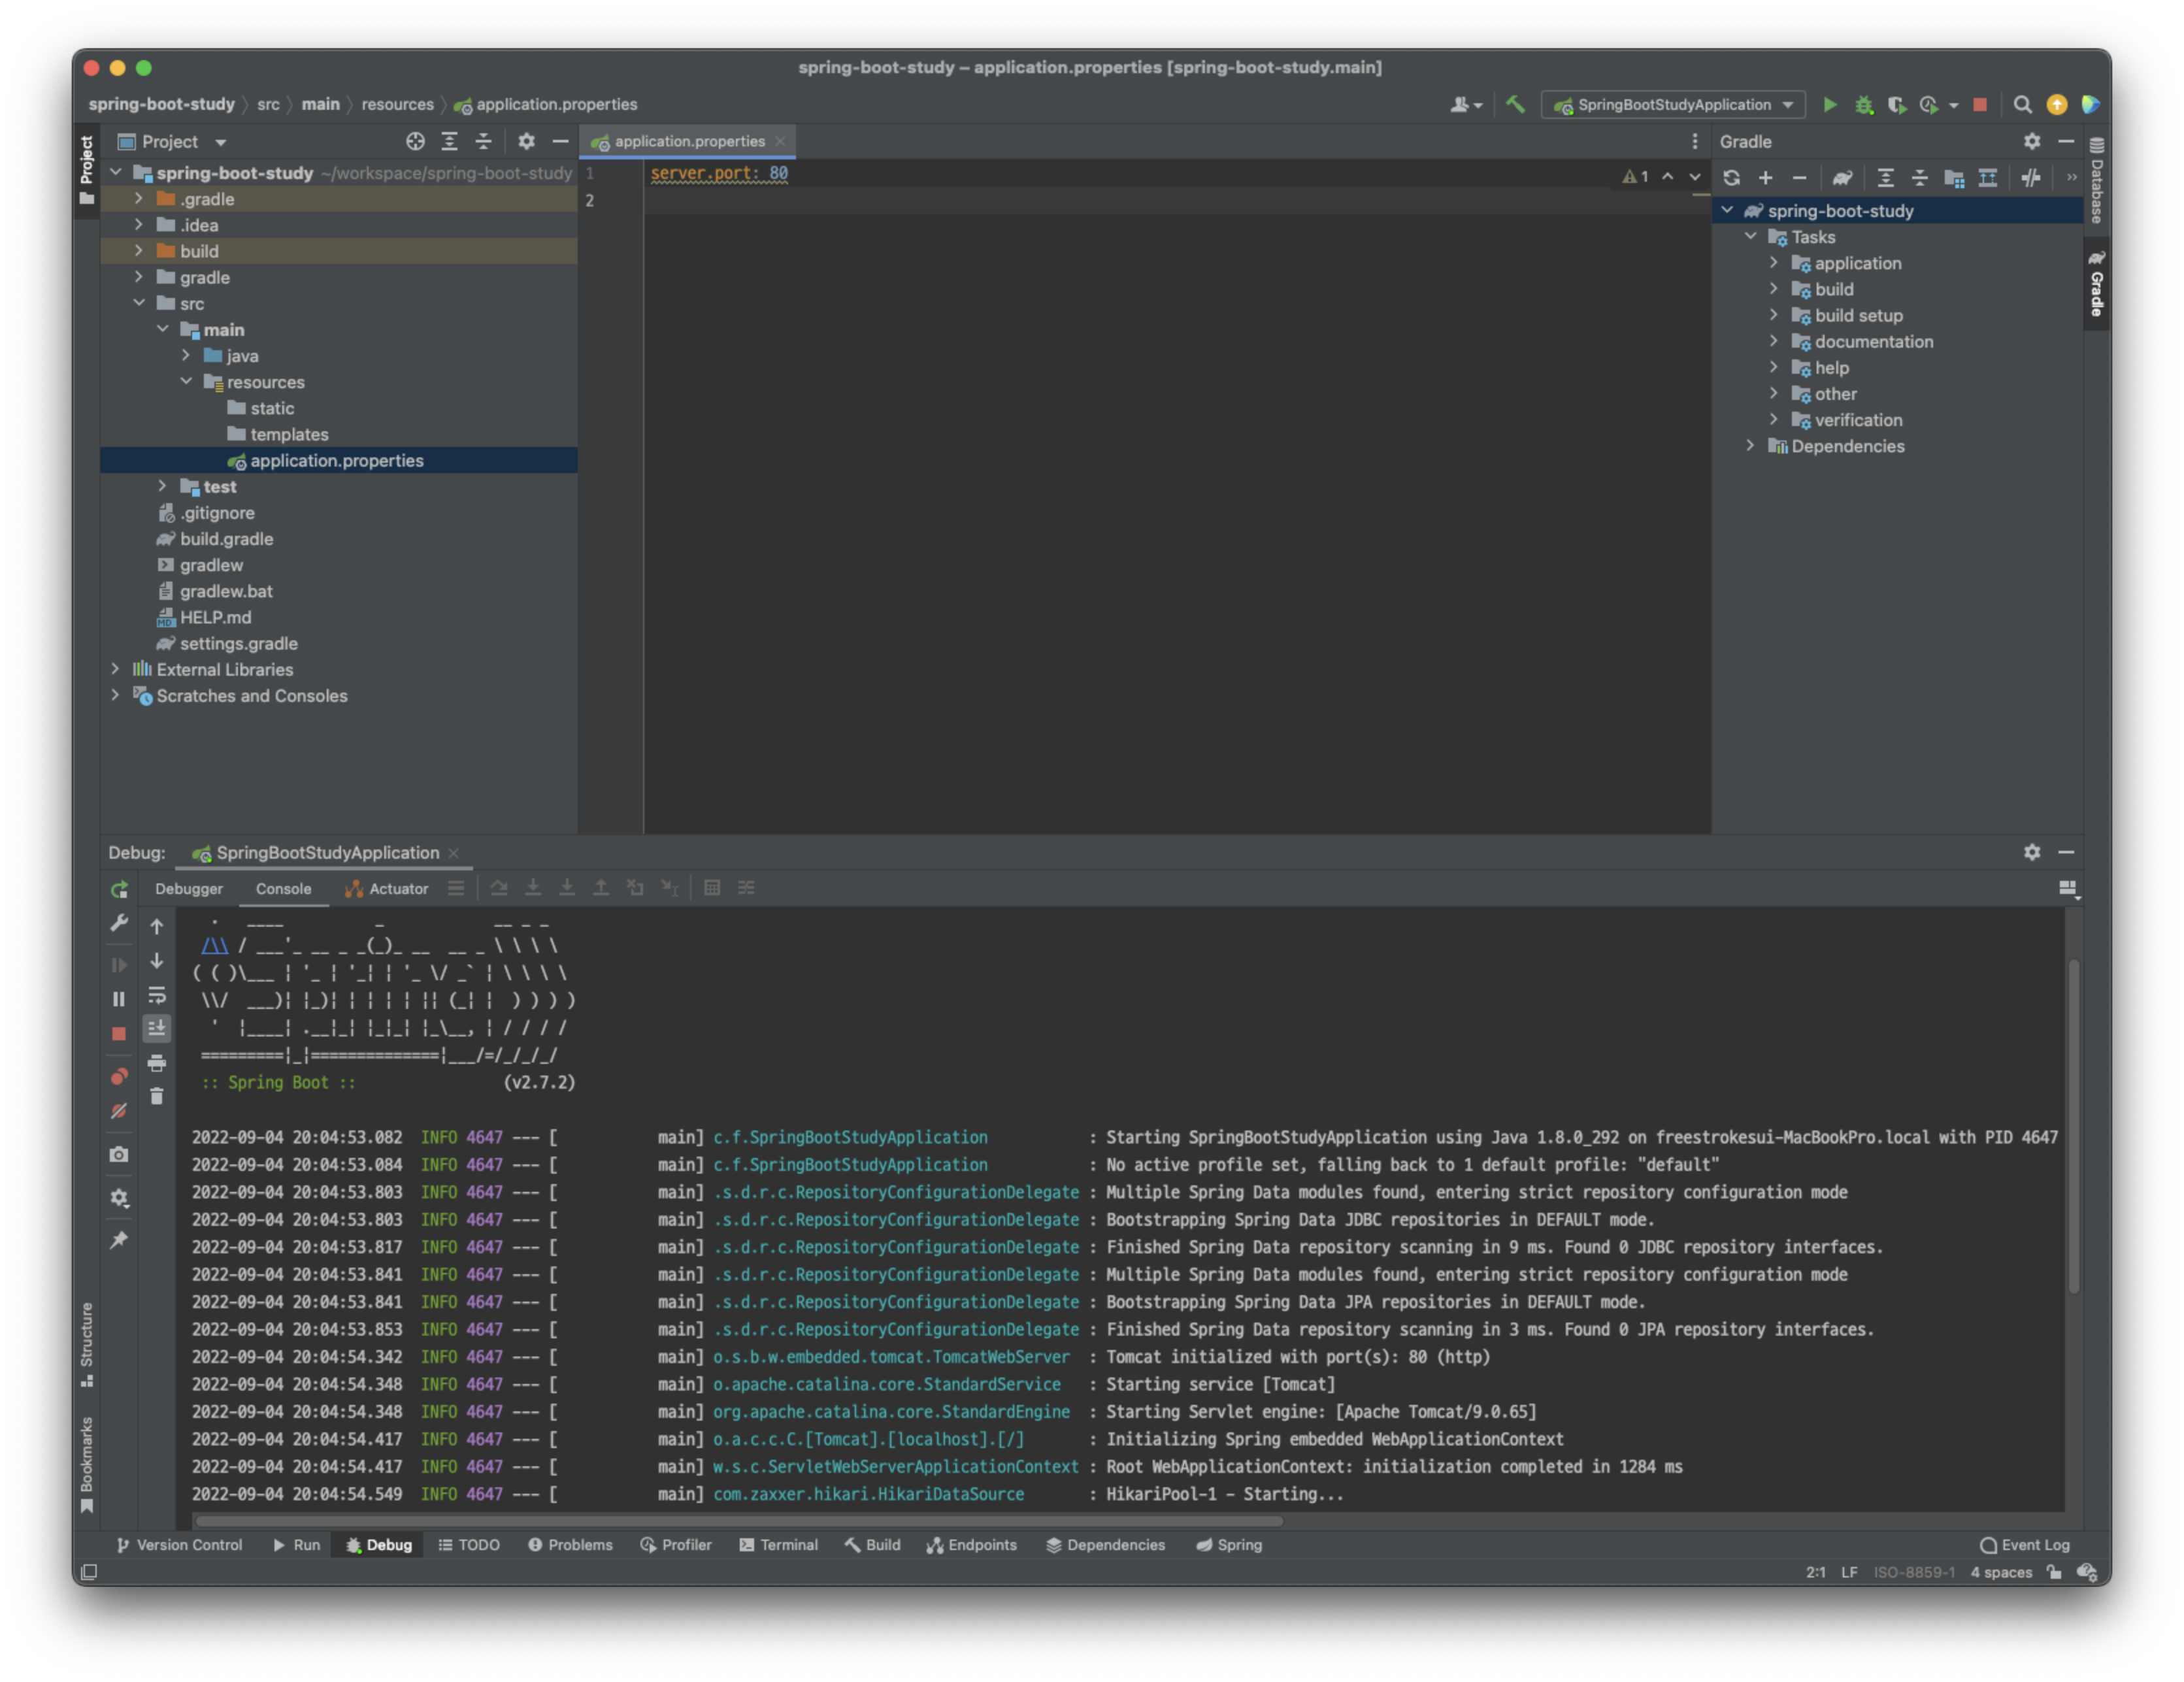The height and width of the screenshot is (1682, 2184).
Task: Toggle soft-wrap in the console
Action: click(157, 995)
